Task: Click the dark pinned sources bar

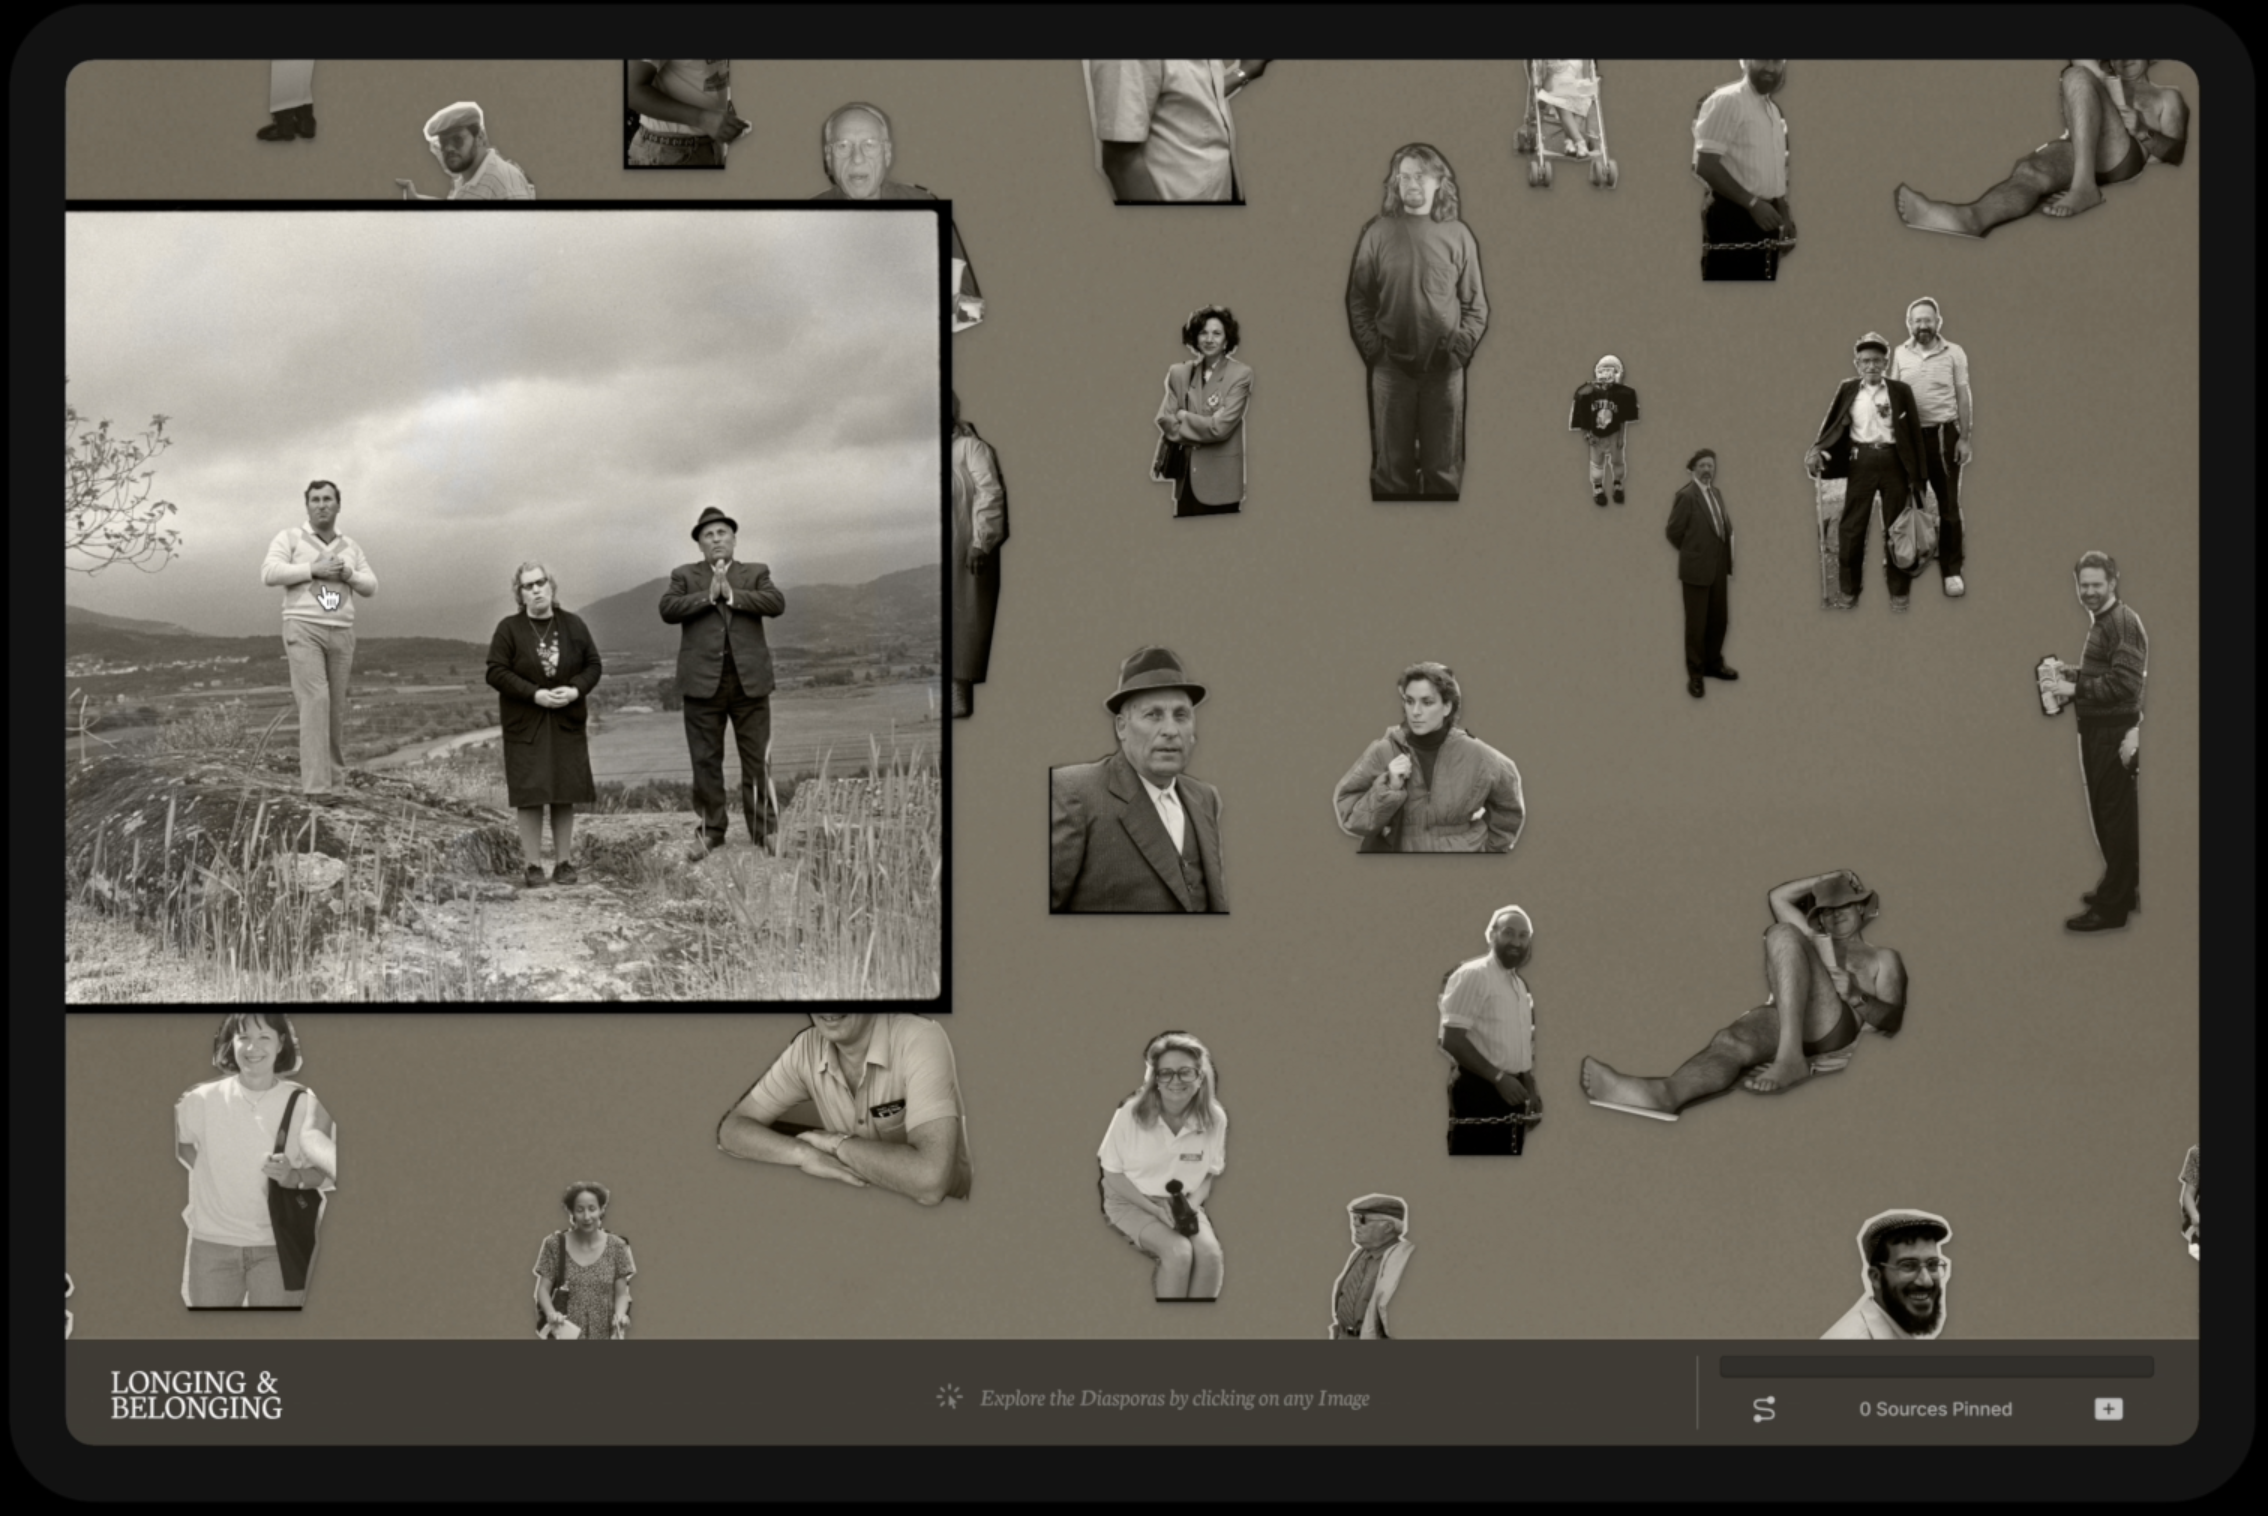Action: (1935, 1367)
